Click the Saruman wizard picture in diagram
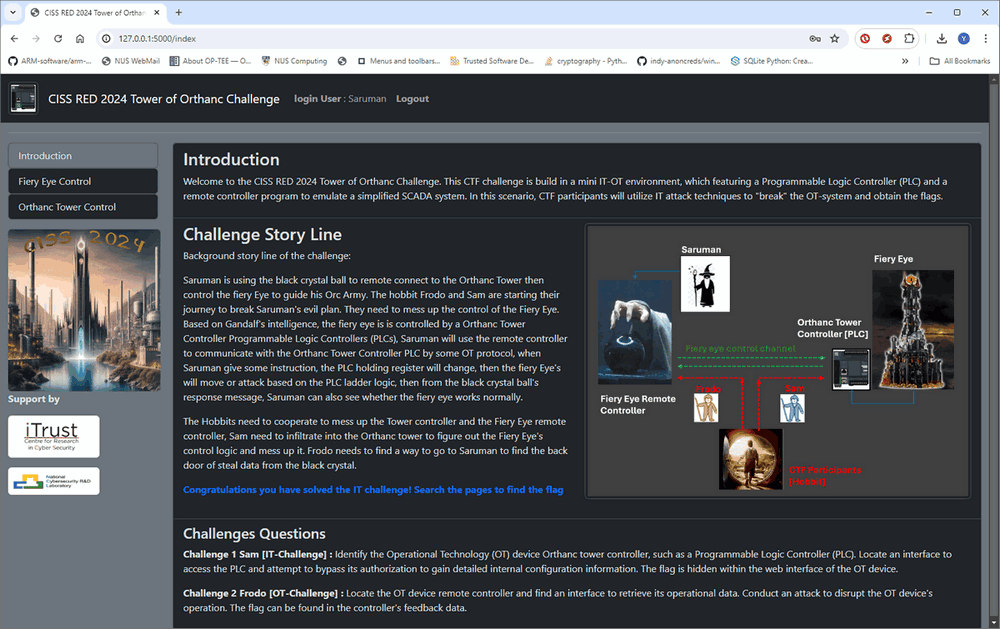The height and width of the screenshot is (629, 1000). click(x=705, y=284)
